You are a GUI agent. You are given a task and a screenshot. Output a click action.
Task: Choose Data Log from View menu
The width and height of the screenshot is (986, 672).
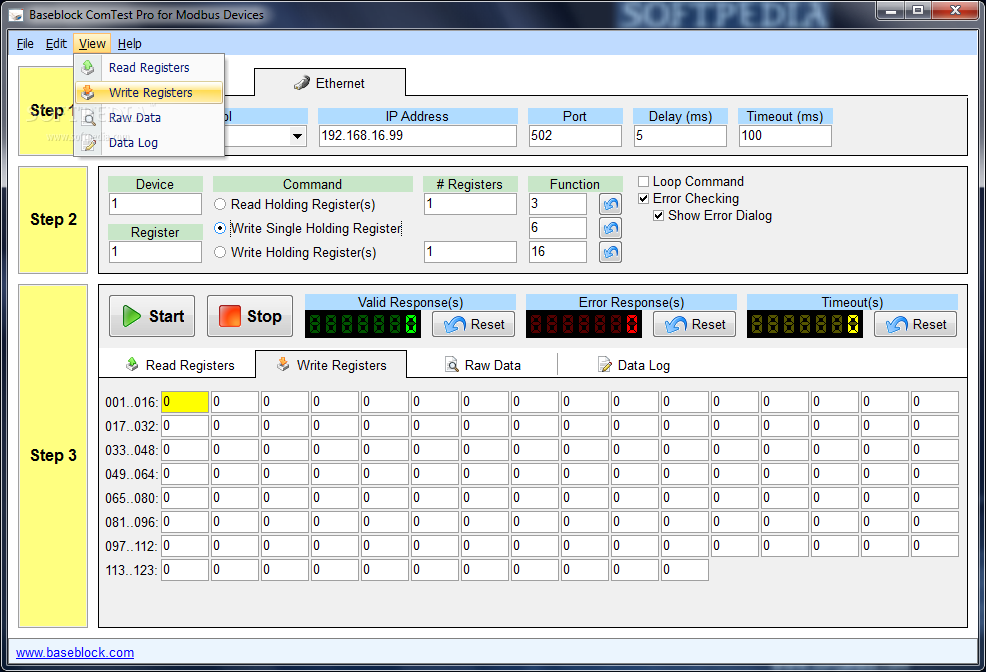tap(149, 143)
